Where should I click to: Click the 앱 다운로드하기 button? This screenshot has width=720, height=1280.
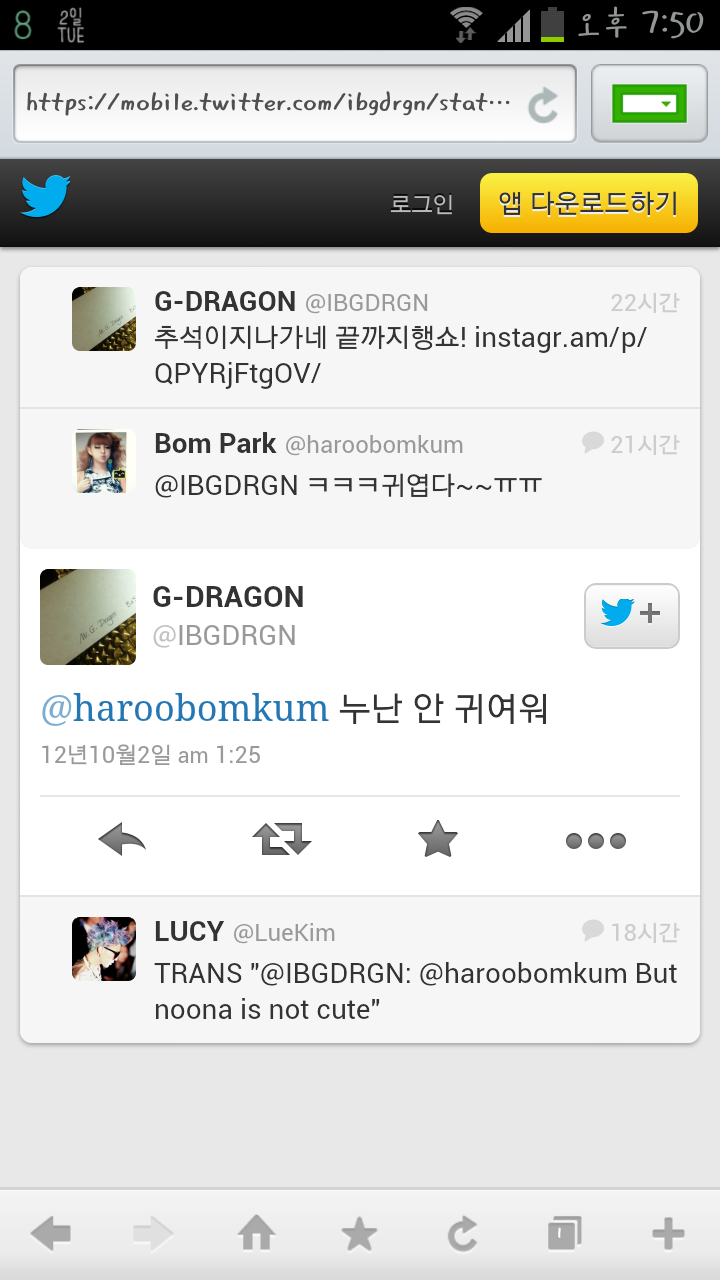(x=589, y=203)
